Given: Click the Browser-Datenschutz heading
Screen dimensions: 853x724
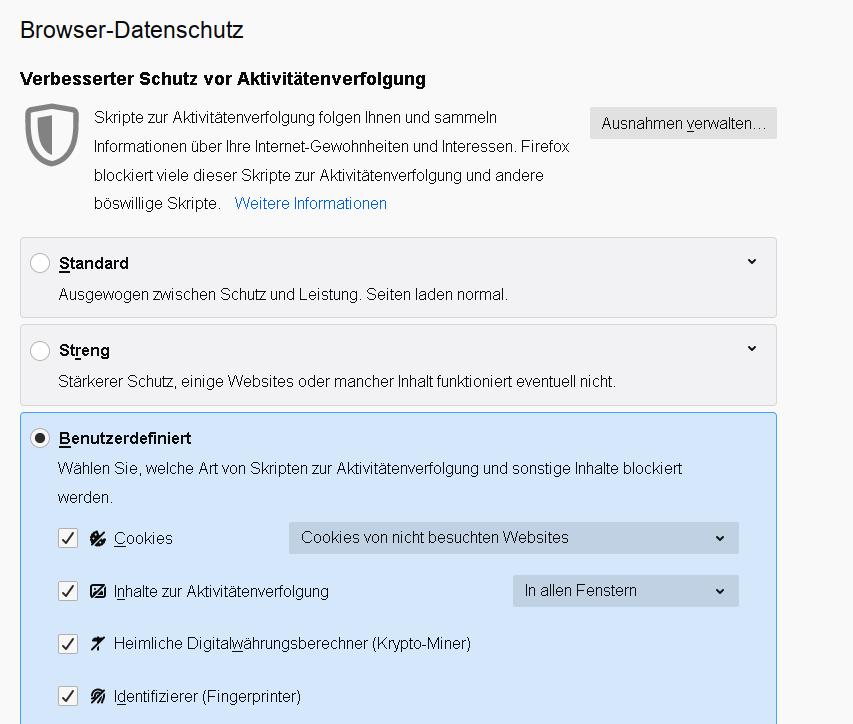Looking at the screenshot, I should pyautogui.click(x=132, y=30).
